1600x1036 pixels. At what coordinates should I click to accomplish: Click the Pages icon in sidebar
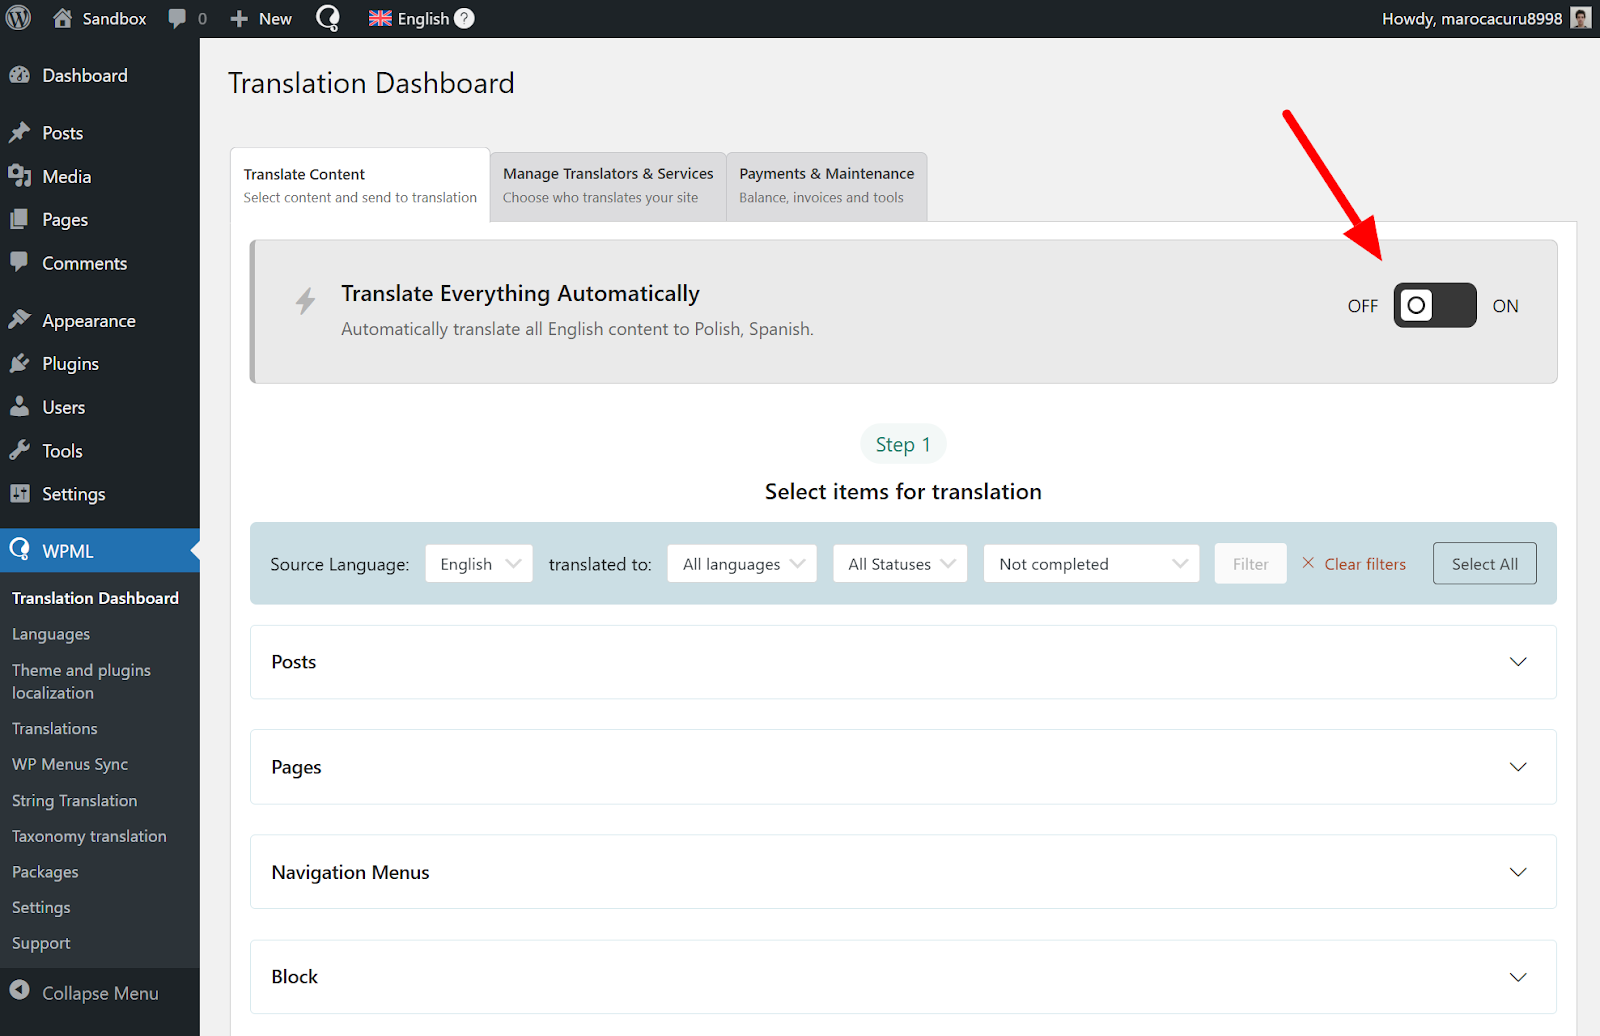tap(19, 219)
